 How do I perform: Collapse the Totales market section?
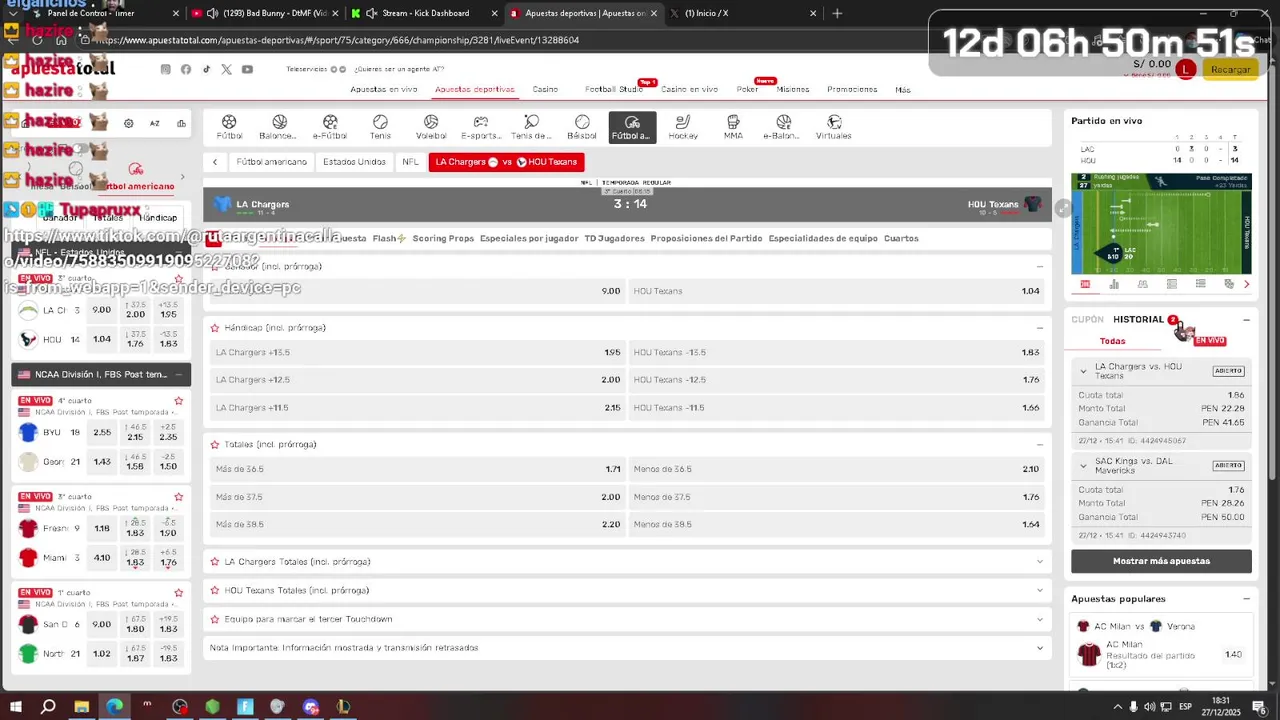pos(1040,444)
